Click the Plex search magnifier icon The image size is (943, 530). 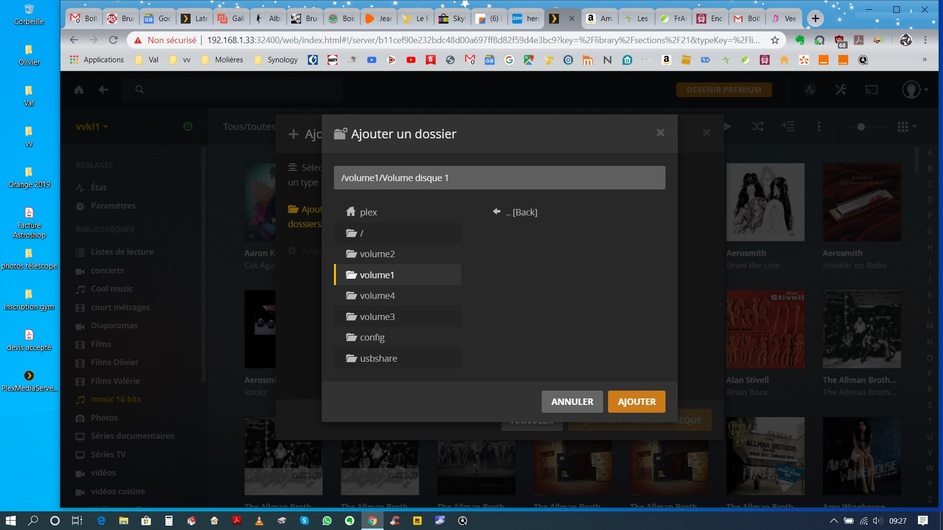click(x=140, y=90)
